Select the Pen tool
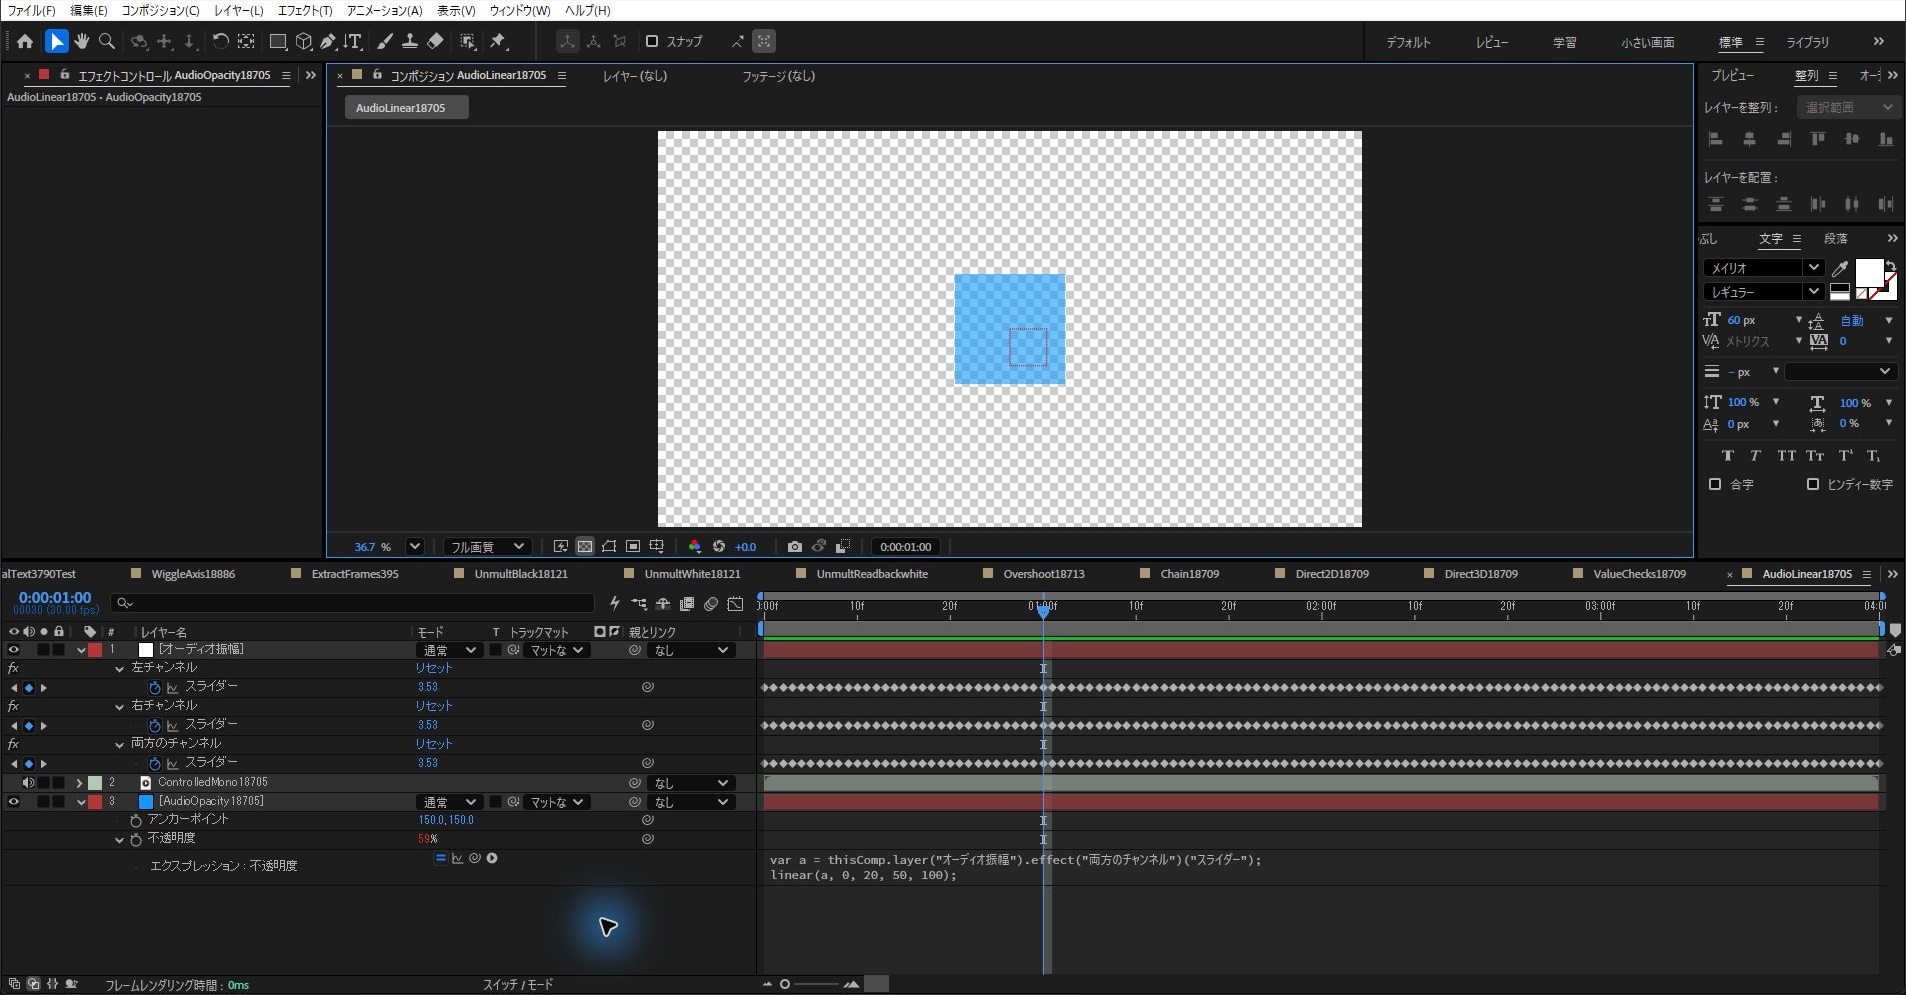This screenshot has height=995, width=1906. click(328, 41)
